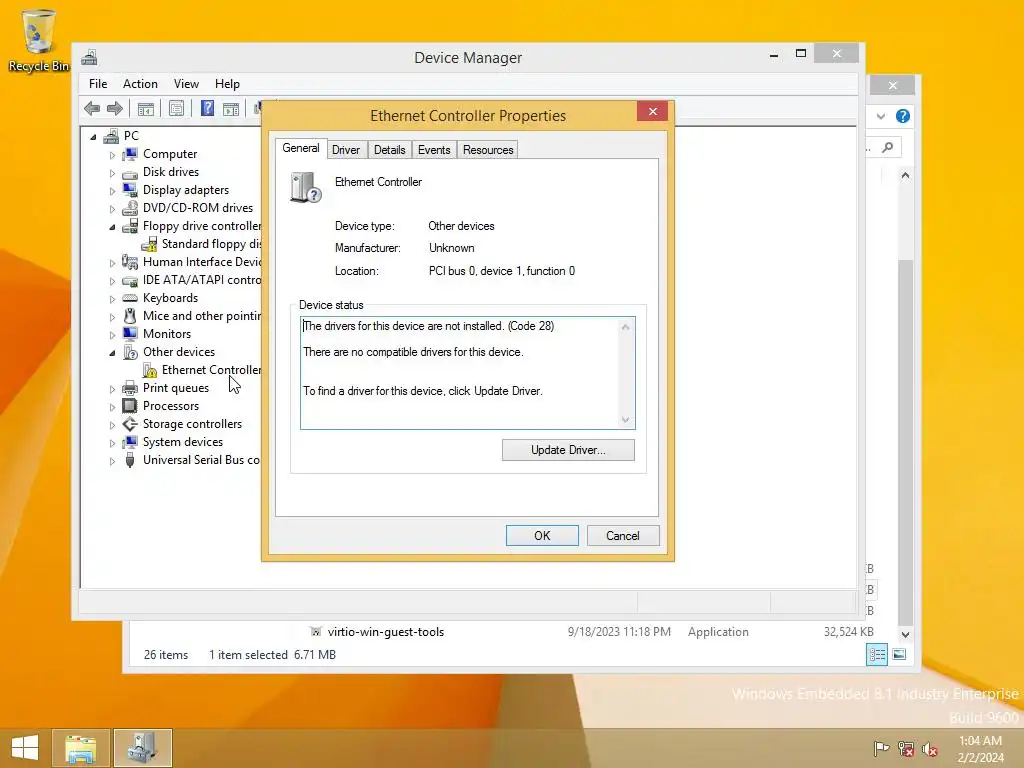The height and width of the screenshot is (768, 1024).
Task: Collapse the PC root node
Action: (93, 137)
